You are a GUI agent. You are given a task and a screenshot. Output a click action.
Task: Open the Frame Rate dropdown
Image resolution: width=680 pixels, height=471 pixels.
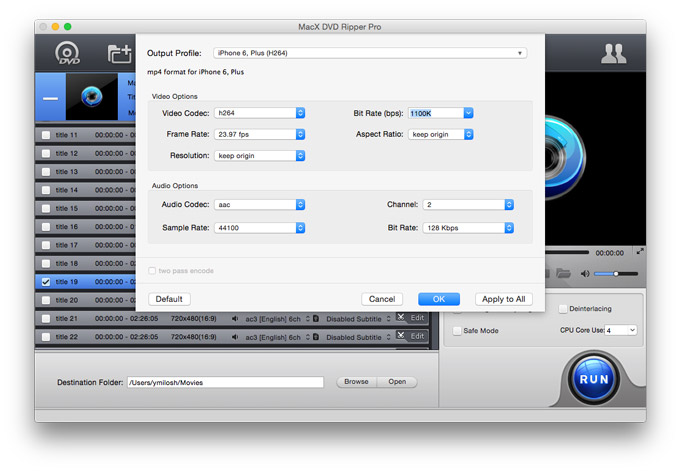(x=258, y=134)
